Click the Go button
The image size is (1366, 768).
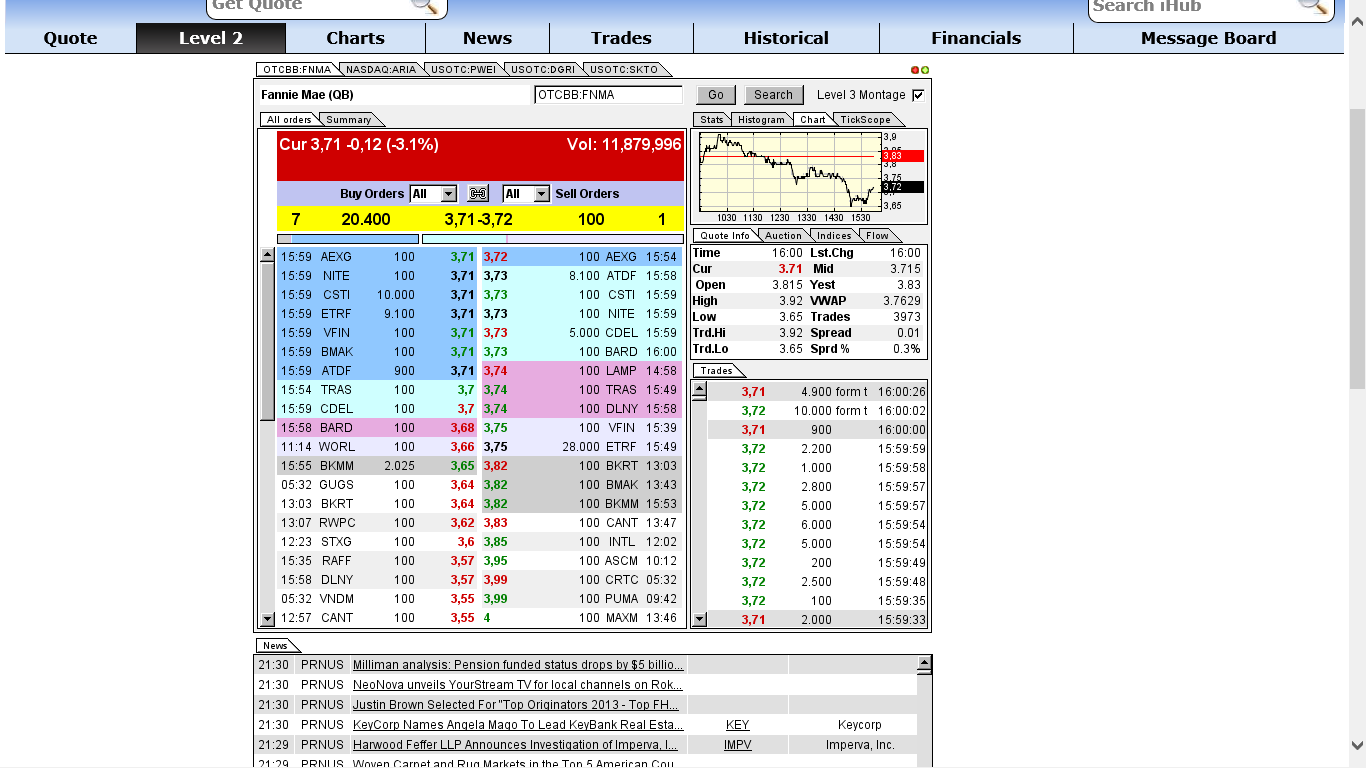point(716,95)
